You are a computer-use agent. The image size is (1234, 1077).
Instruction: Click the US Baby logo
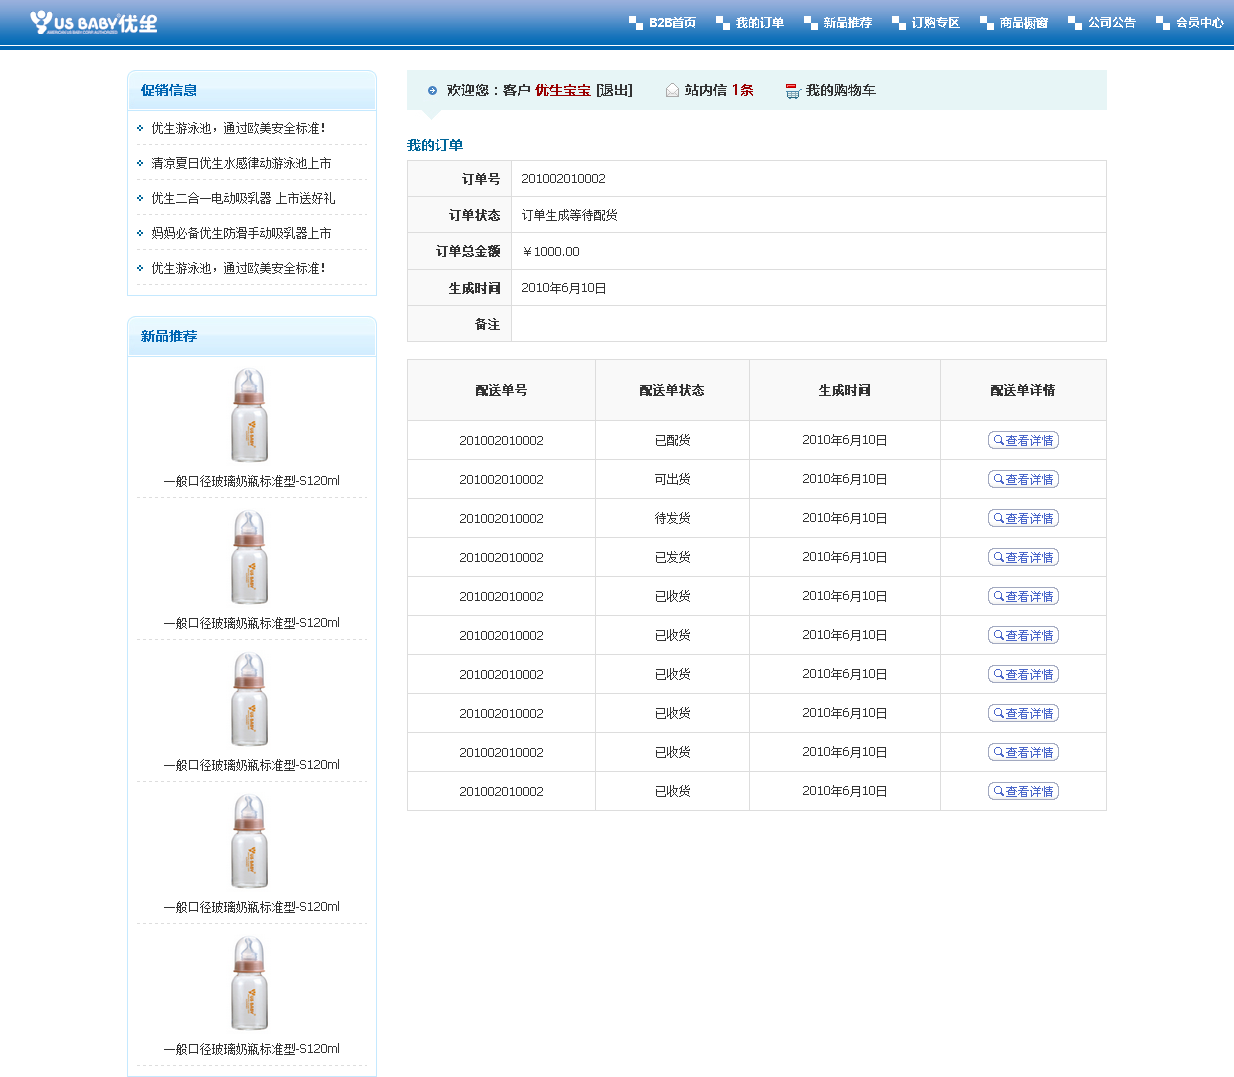point(93,22)
